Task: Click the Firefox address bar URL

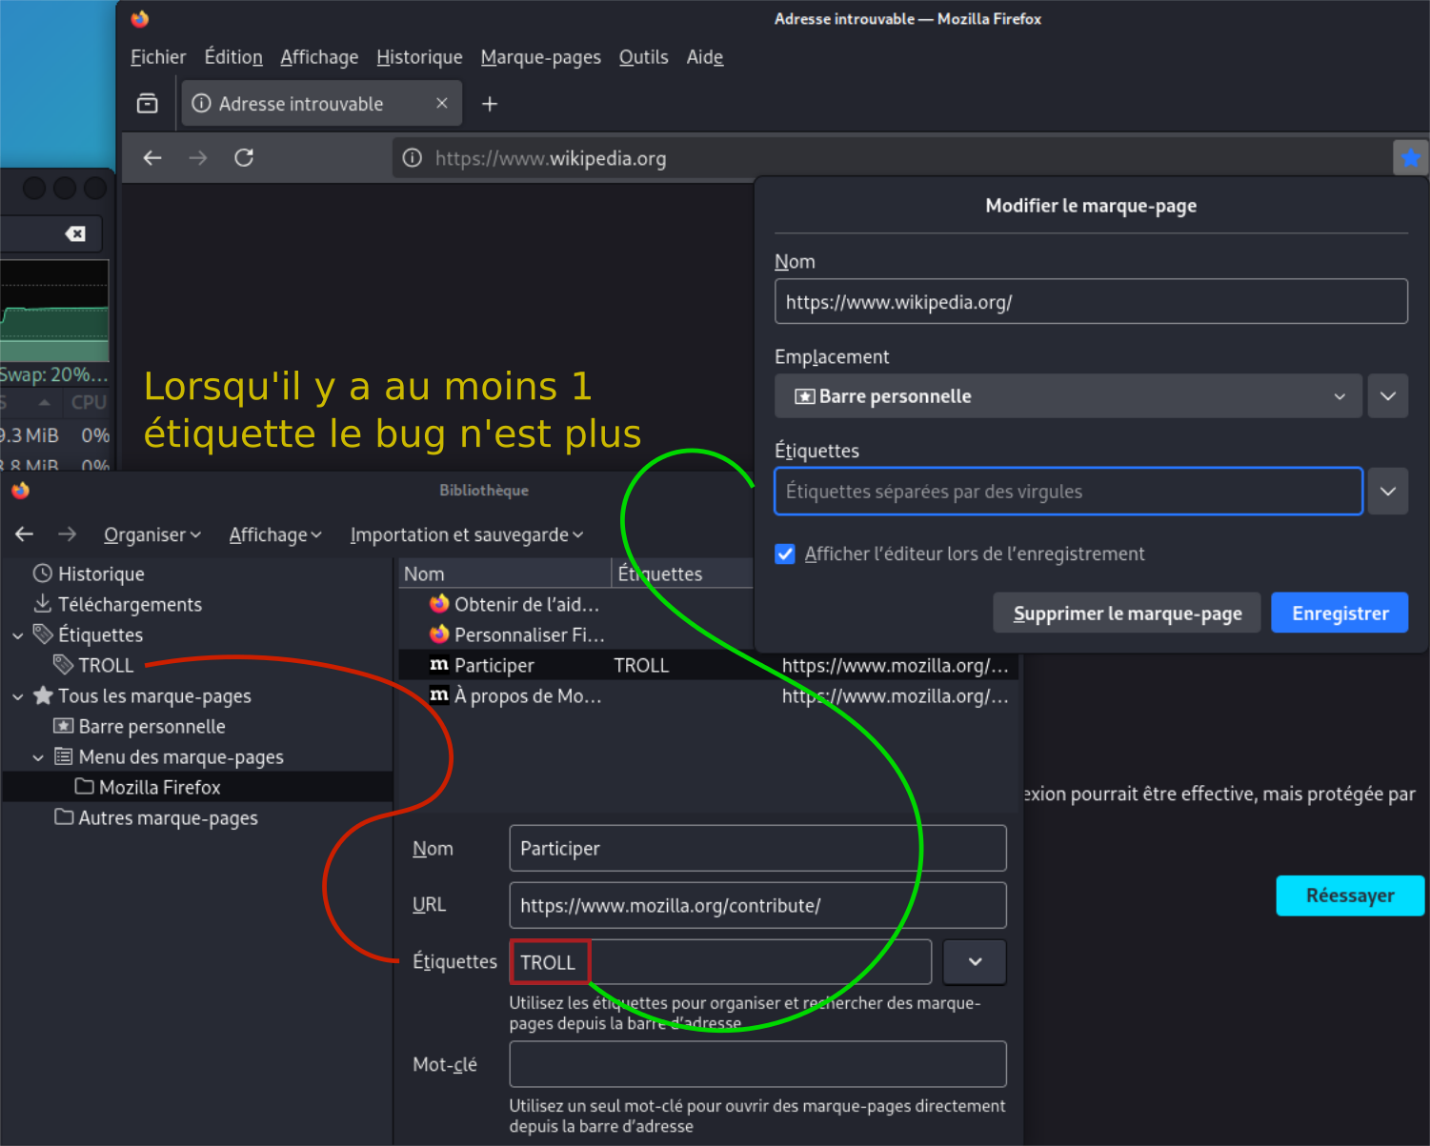Action: [551, 158]
